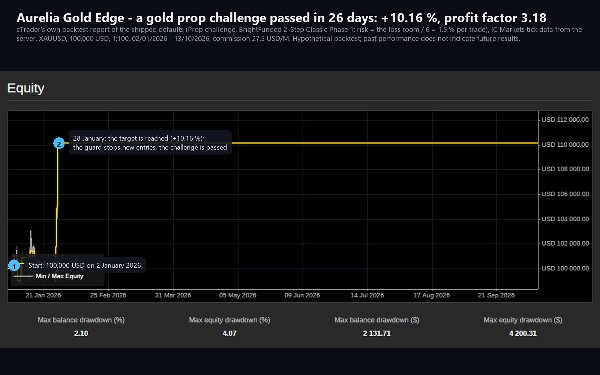The image size is (600, 375).
Task: Click the Equity section heading
Action: point(26,88)
